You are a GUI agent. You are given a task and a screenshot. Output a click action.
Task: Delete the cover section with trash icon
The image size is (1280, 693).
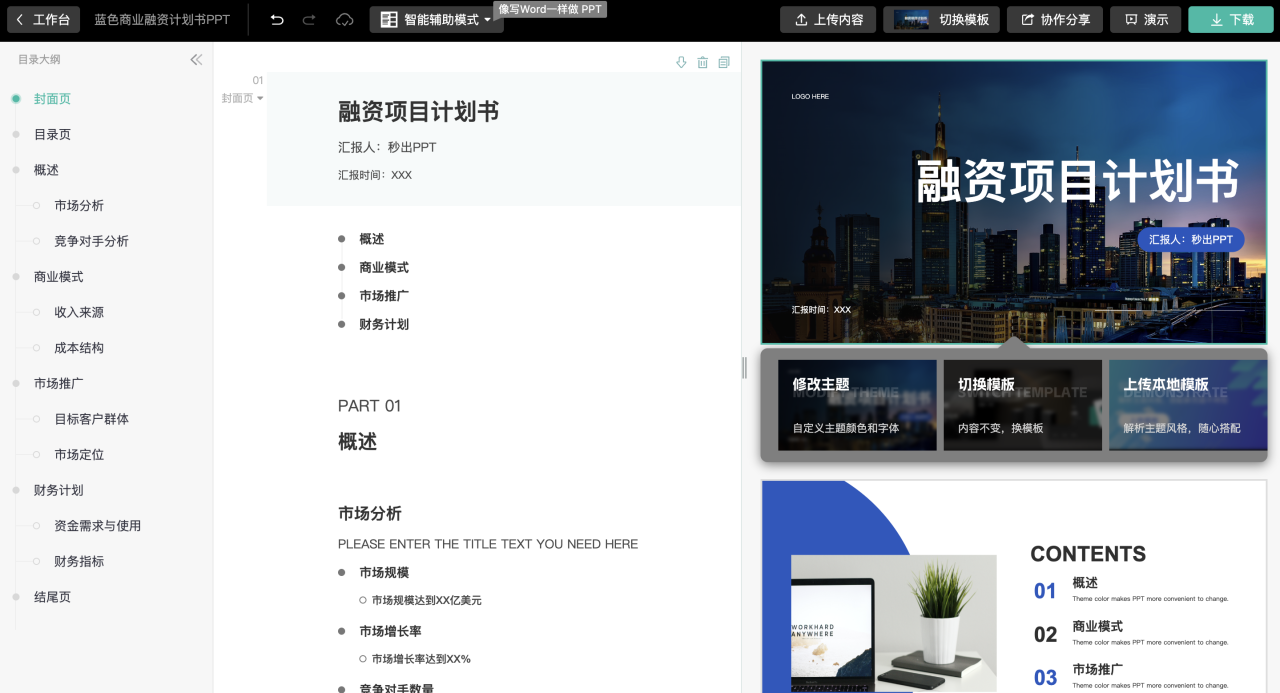(x=702, y=62)
